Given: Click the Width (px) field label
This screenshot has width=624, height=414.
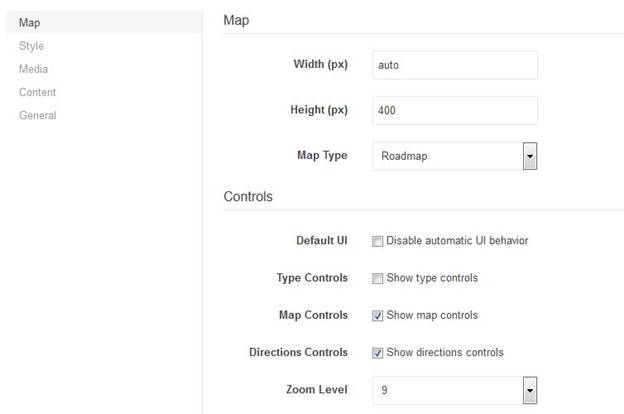Looking at the screenshot, I should 320,64.
